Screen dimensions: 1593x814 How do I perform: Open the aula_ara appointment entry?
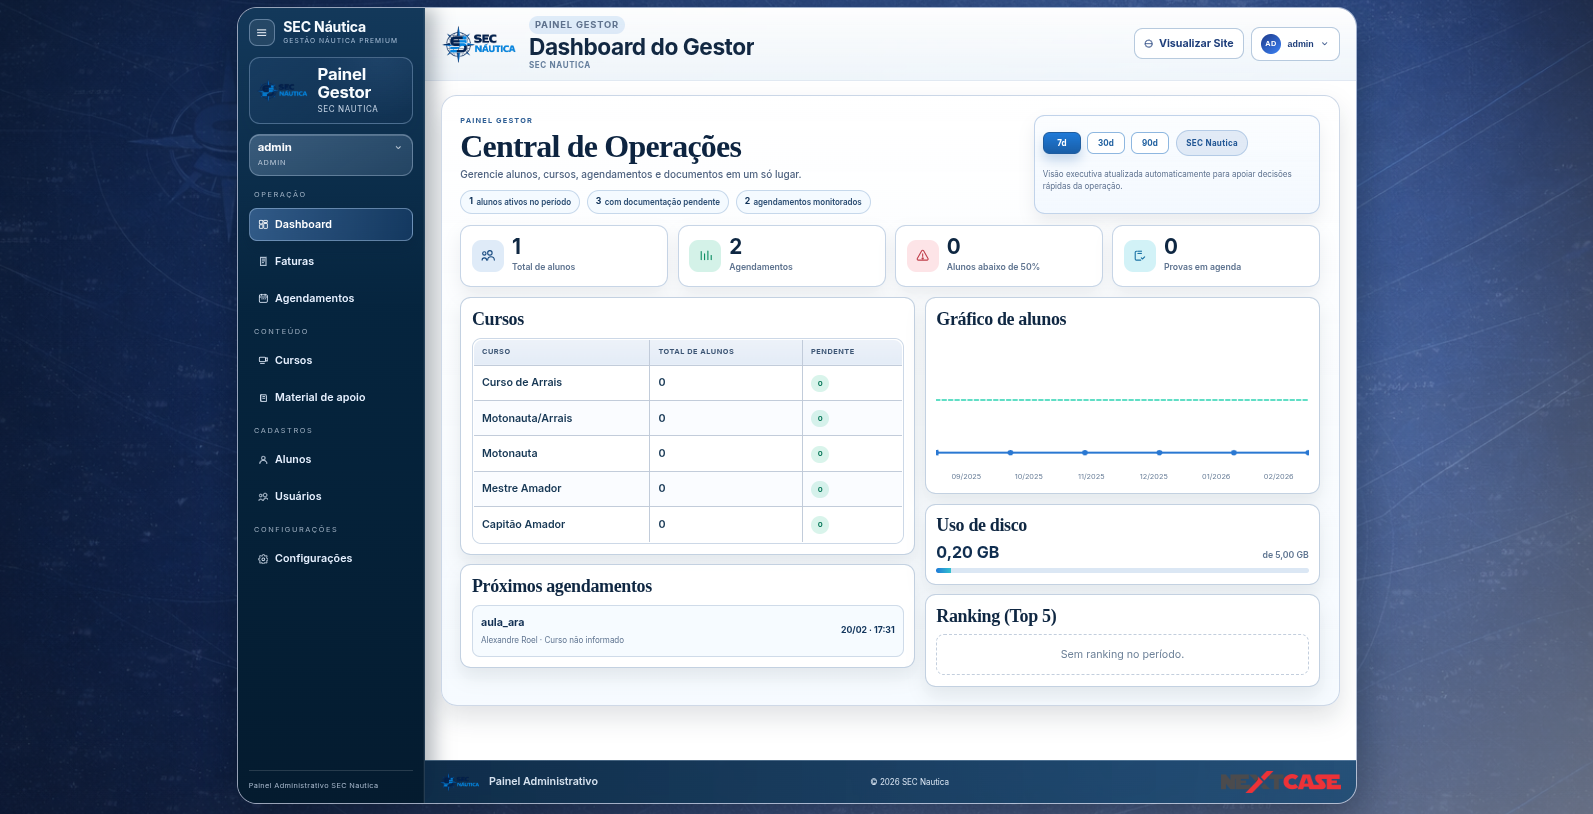[687, 631]
